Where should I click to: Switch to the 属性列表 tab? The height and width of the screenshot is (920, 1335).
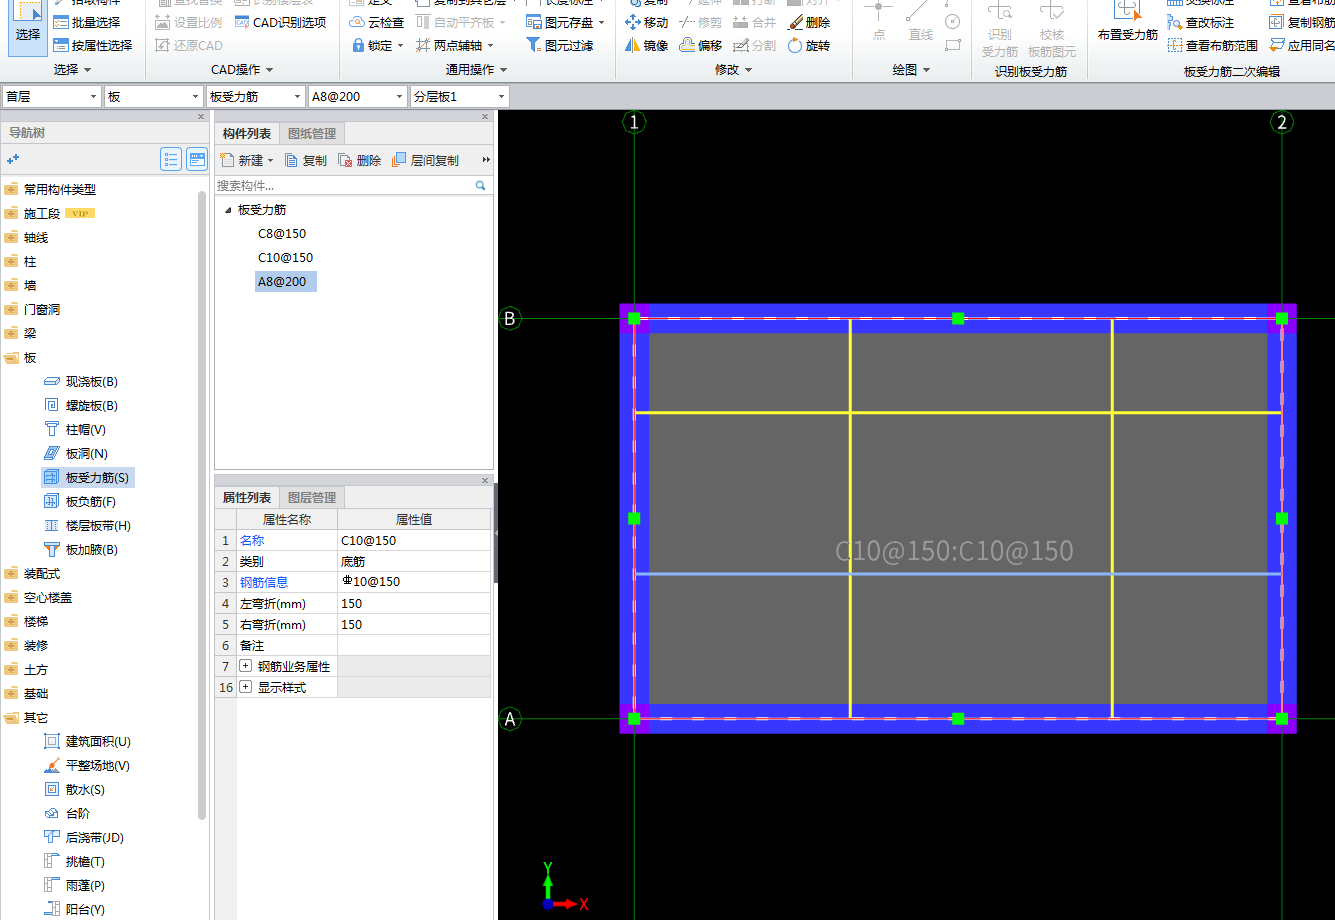[247, 497]
